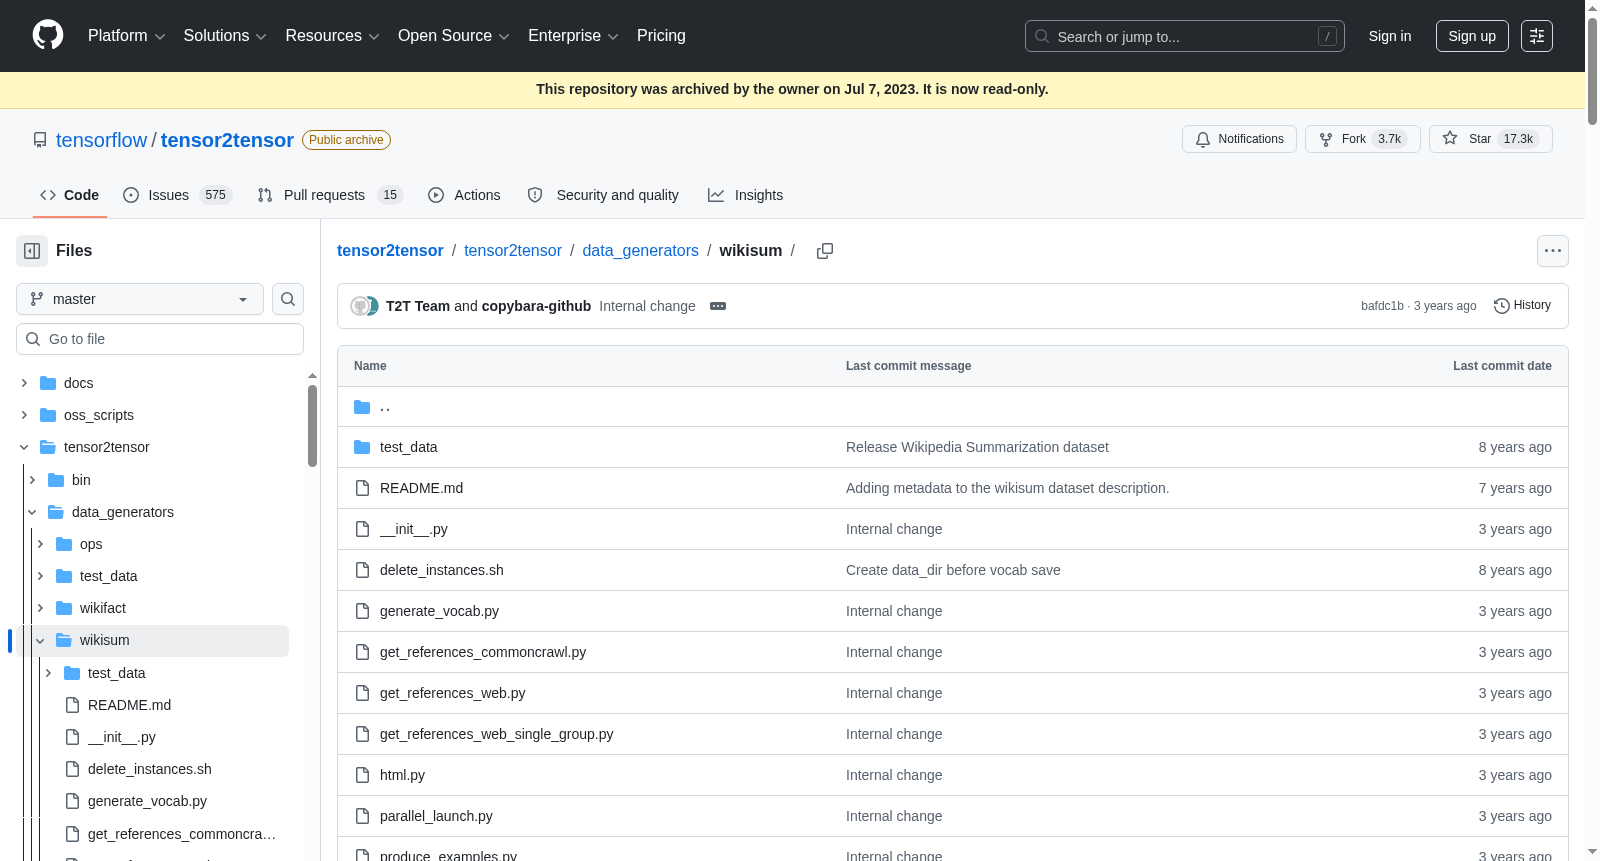This screenshot has width=1600, height=861.
Task: Click the test_data folder icon in file table
Action: 362,447
